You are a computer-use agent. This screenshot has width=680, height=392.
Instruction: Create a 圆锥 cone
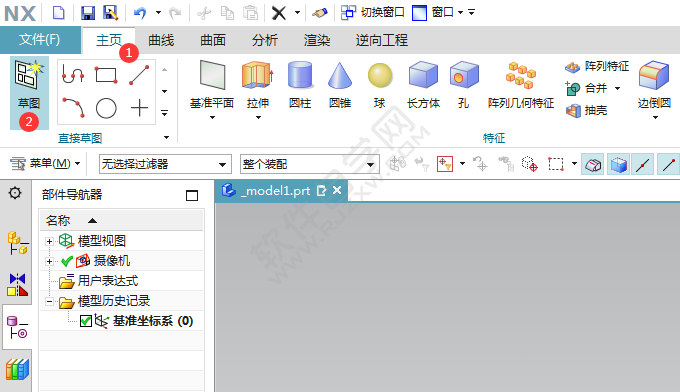340,85
